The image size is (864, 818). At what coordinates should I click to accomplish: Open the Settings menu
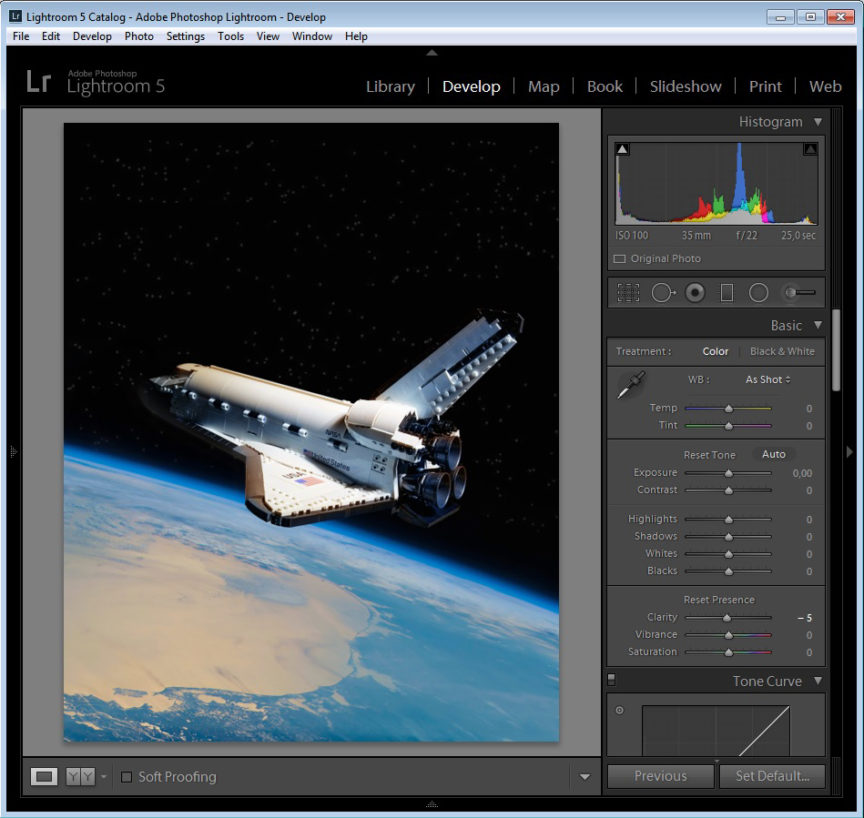(185, 36)
